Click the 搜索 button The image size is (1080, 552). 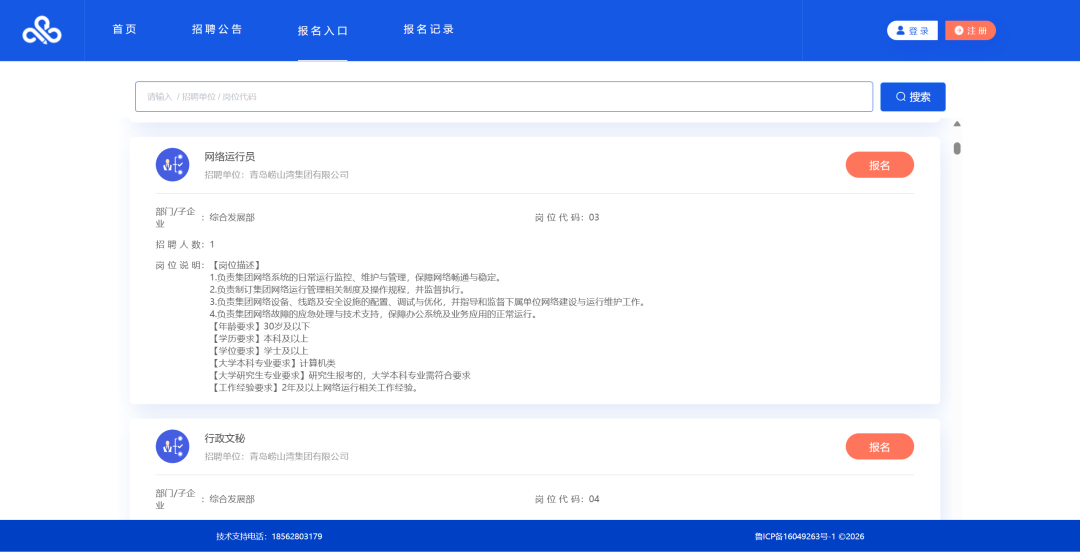[x=913, y=96]
